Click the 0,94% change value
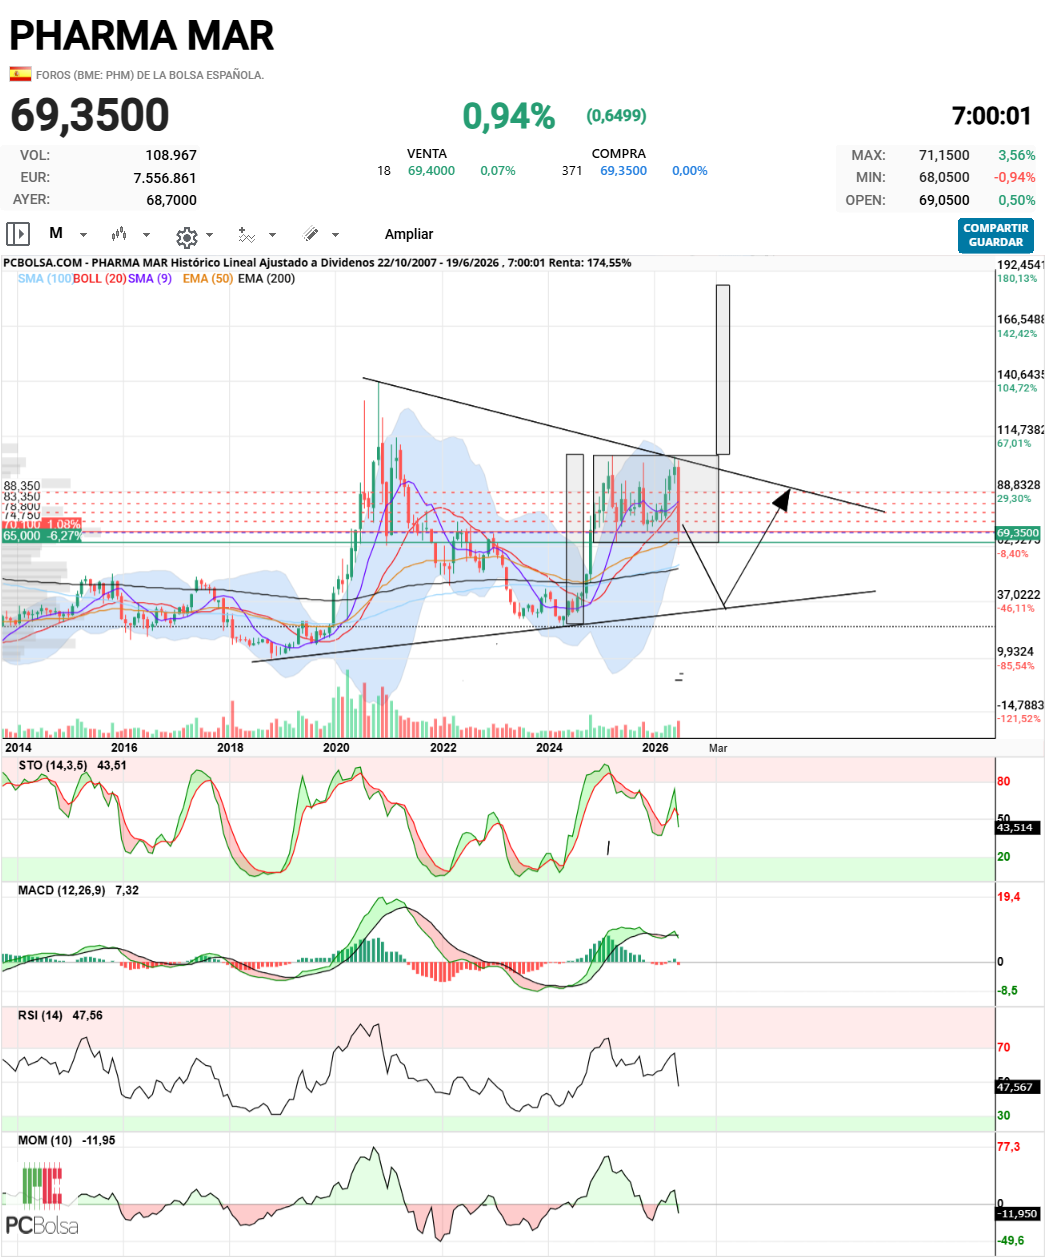The image size is (1048, 1257). click(x=508, y=116)
